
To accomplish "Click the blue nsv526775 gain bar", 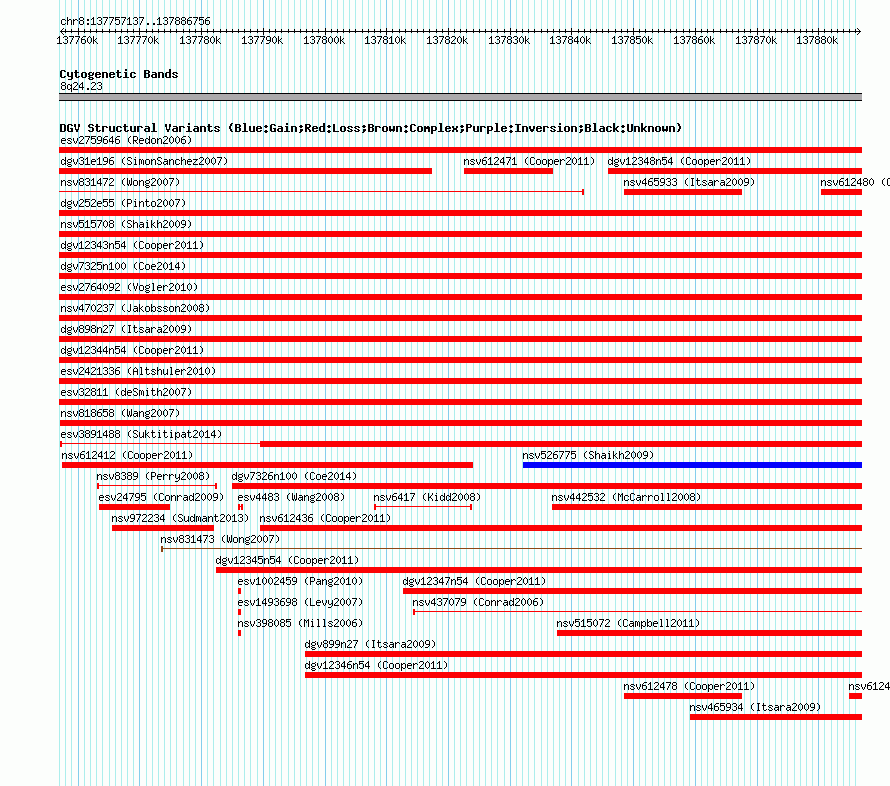I will (692, 465).
